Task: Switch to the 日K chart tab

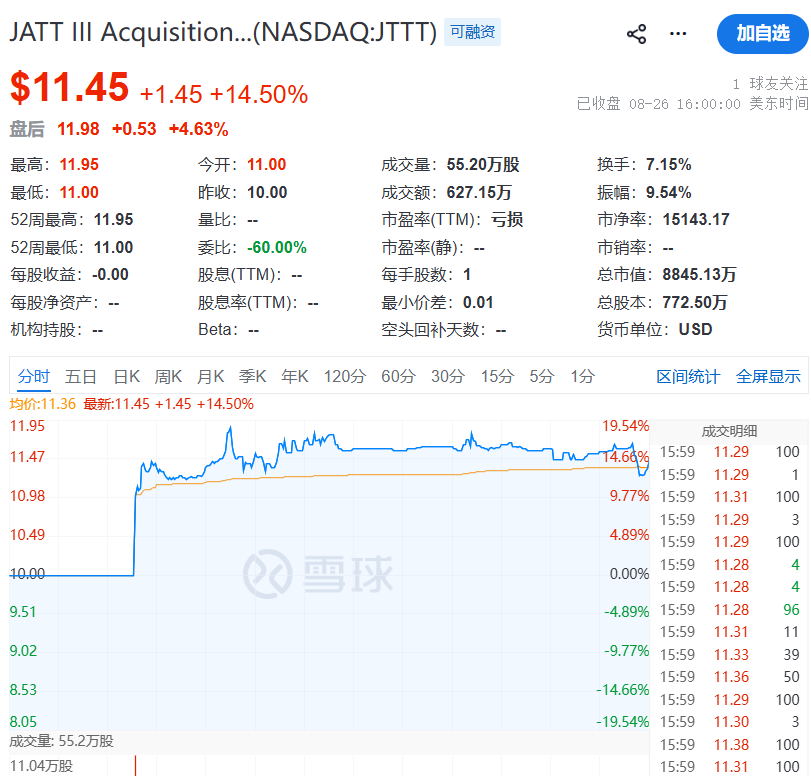Action: (x=127, y=376)
